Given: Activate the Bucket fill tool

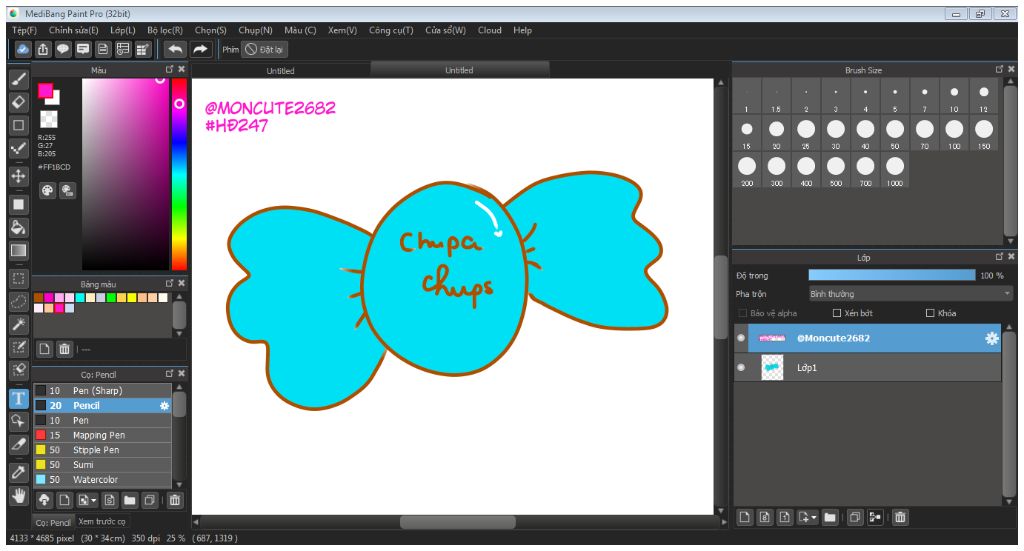Looking at the screenshot, I should click(x=19, y=227).
